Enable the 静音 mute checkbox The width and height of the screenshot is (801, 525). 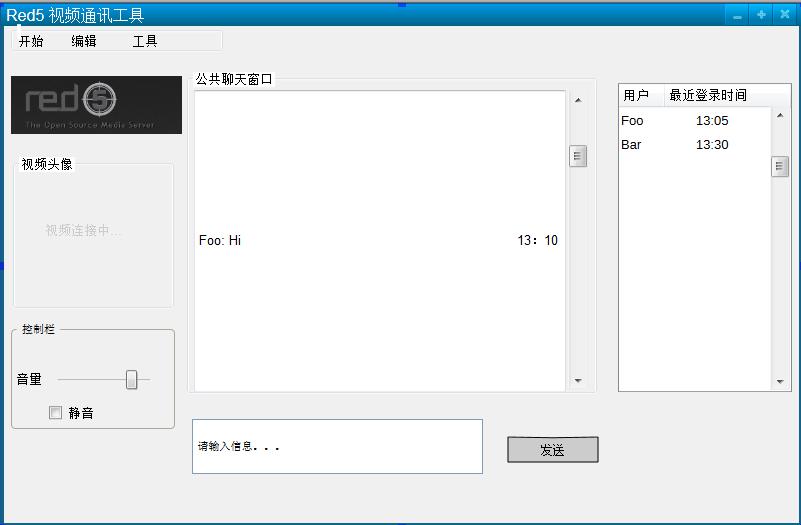[55, 412]
